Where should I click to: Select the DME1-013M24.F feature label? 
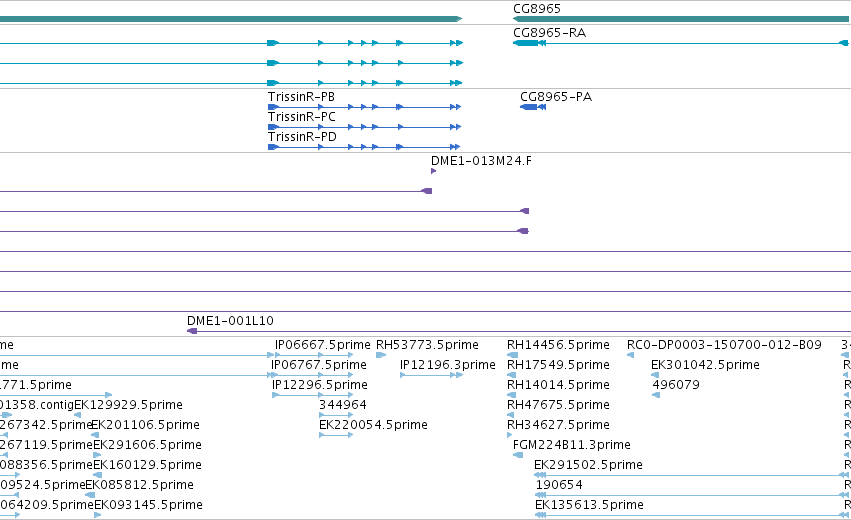click(x=481, y=161)
